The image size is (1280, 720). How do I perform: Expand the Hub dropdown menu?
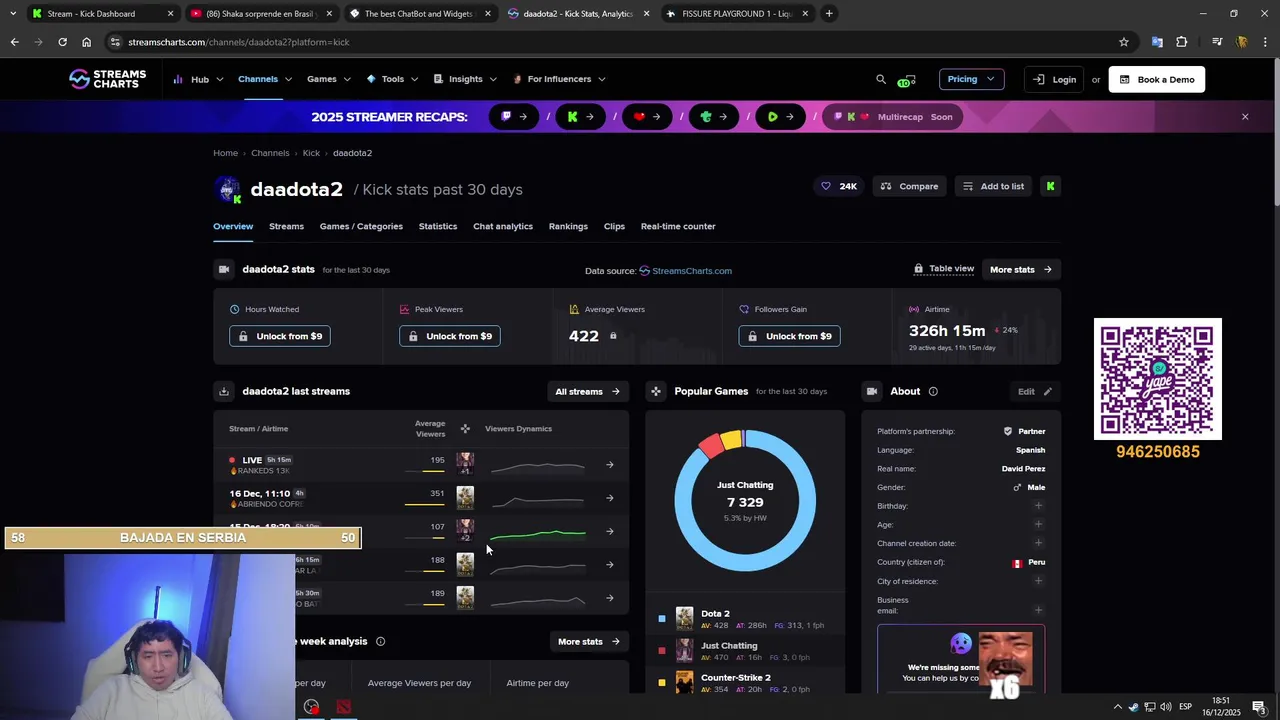pyautogui.click(x=198, y=79)
